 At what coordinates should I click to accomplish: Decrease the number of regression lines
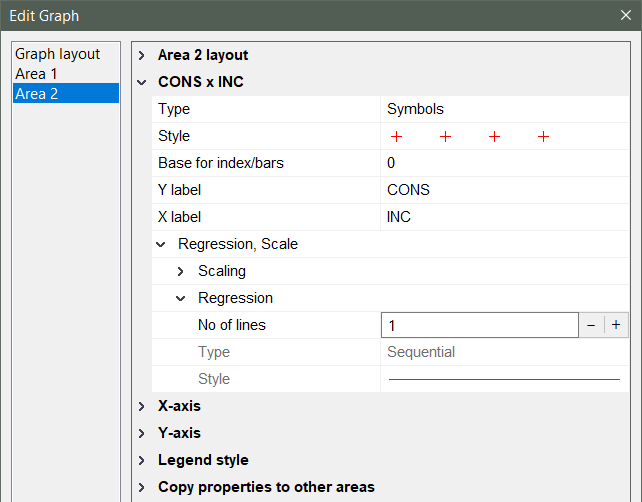[591, 325]
